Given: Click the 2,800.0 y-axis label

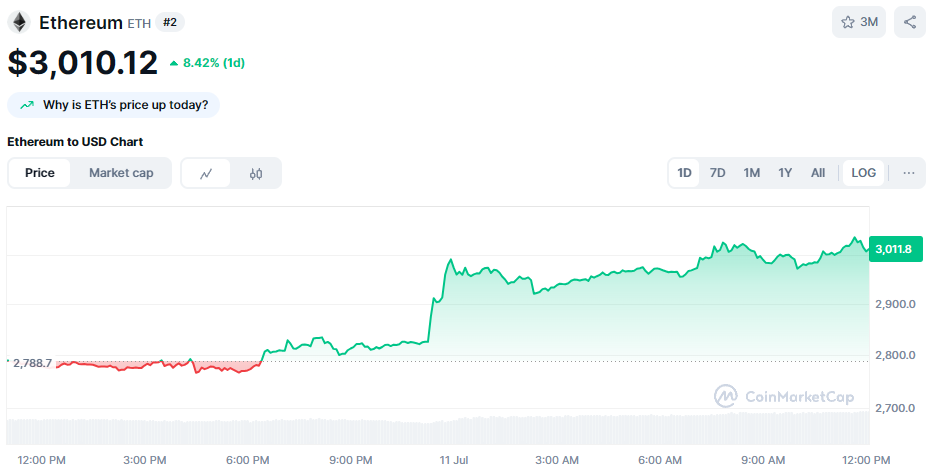Looking at the screenshot, I should 895,356.
